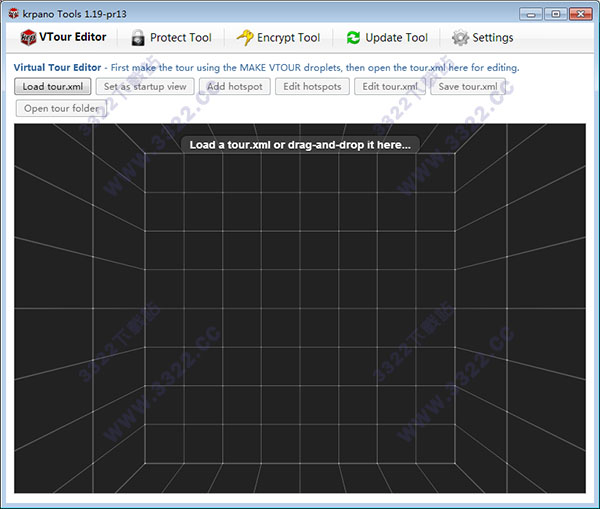Maximize the krpano Tools window
The image size is (600, 509).
point(556,14)
